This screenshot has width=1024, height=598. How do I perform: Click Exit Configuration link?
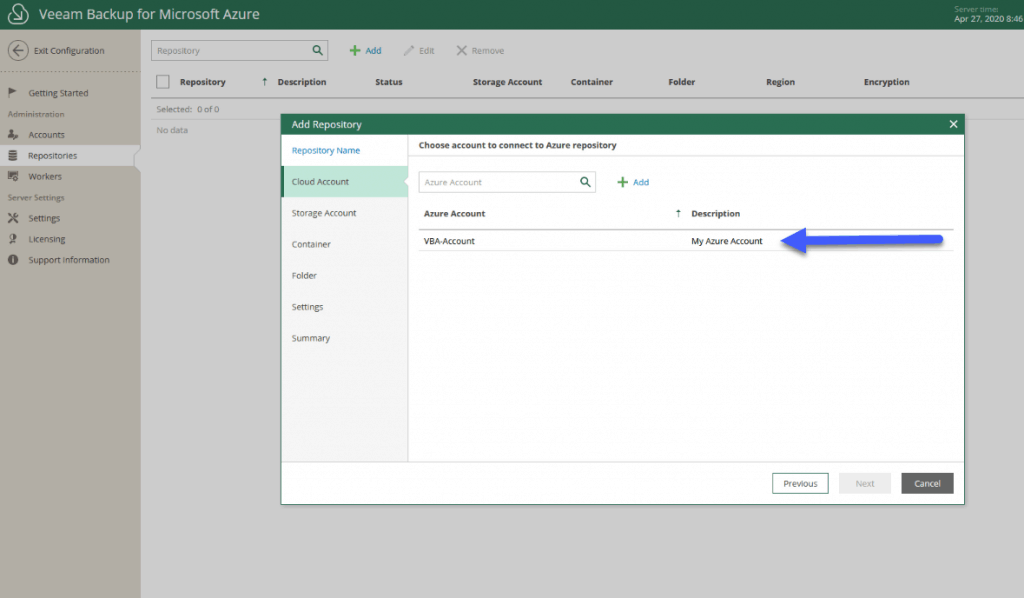click(x=69, y=50)
